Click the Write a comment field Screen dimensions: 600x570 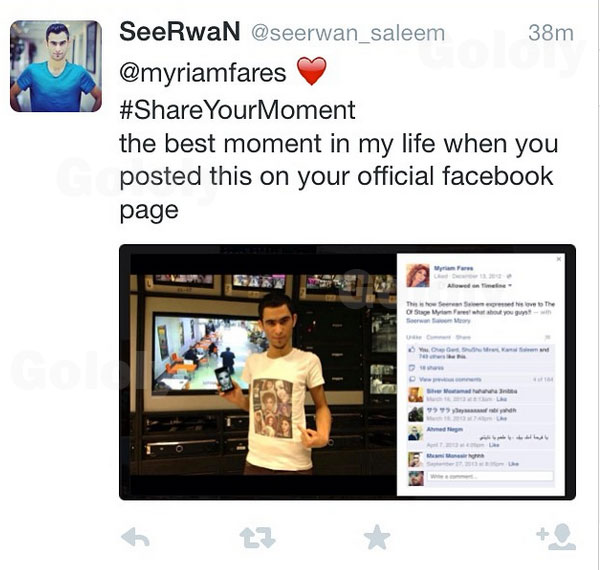(490, 476)
